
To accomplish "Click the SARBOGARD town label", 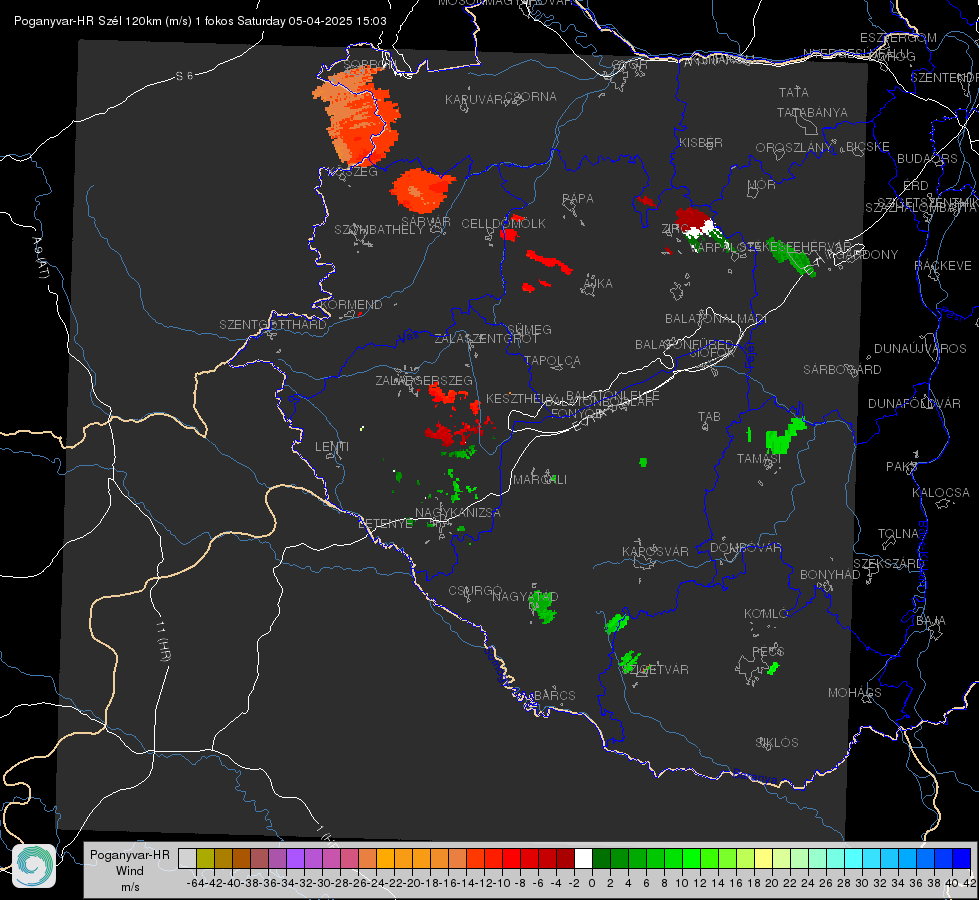I will tap(842, 370).
